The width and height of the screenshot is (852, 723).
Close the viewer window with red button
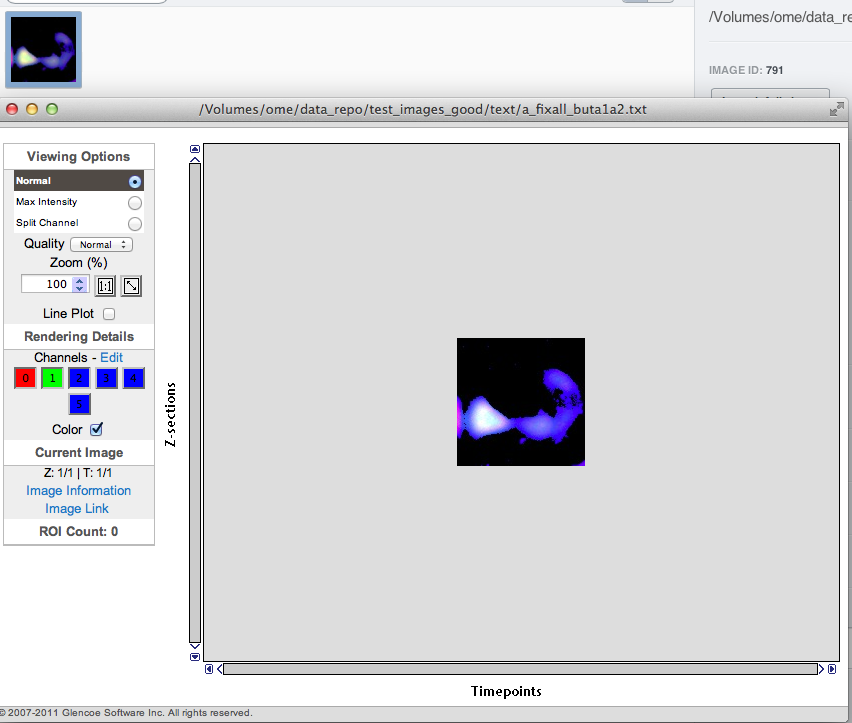click(x=12, y=109)
